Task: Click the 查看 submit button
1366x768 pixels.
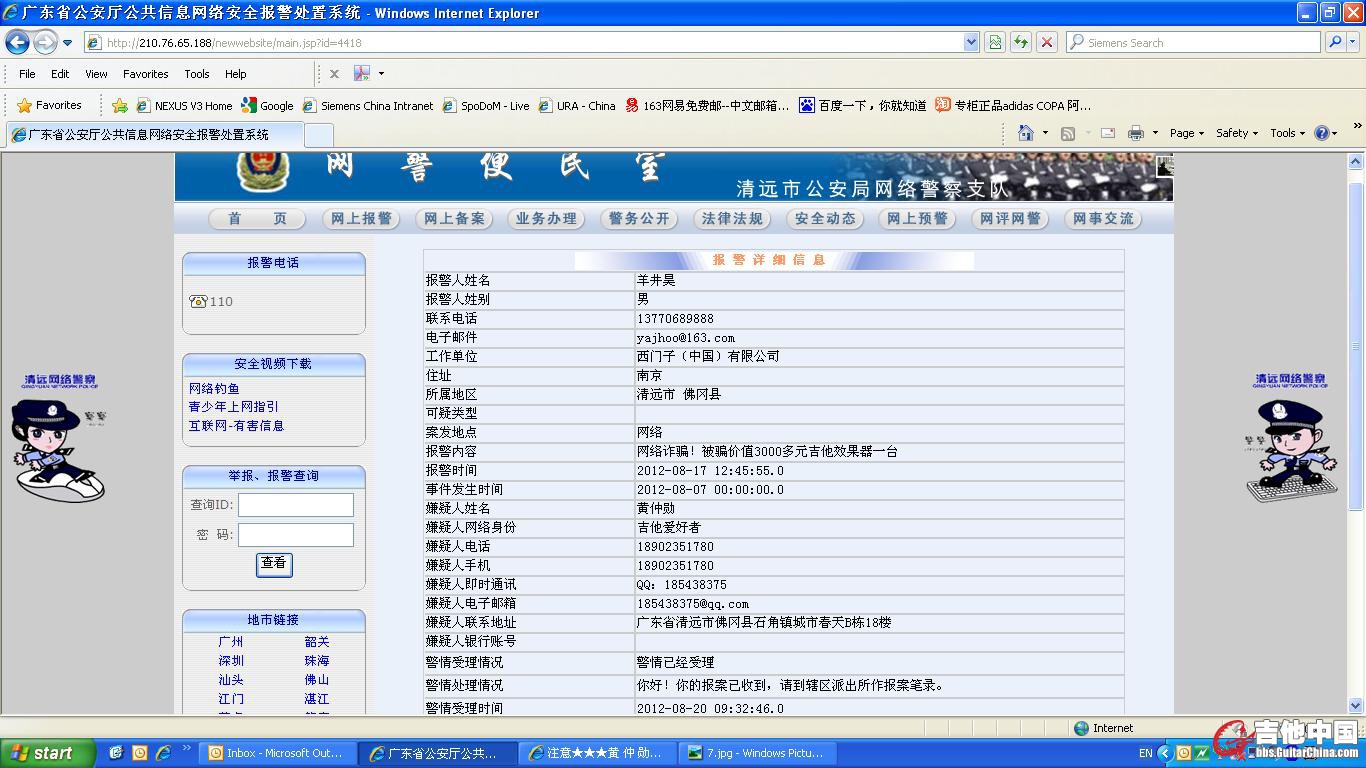Action: 274,564
